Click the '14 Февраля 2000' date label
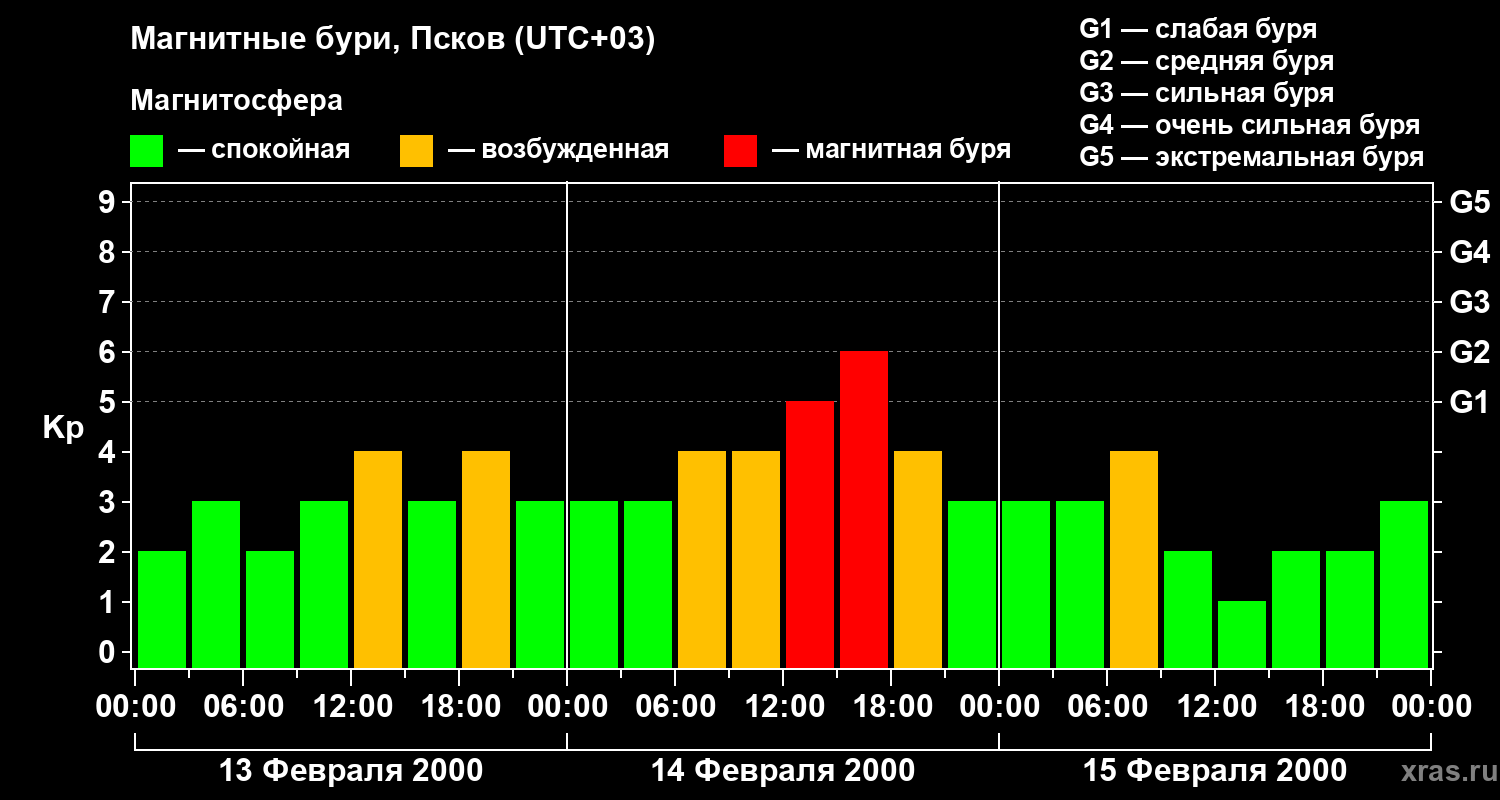1500x800 pixels. [x=782, y=771]
